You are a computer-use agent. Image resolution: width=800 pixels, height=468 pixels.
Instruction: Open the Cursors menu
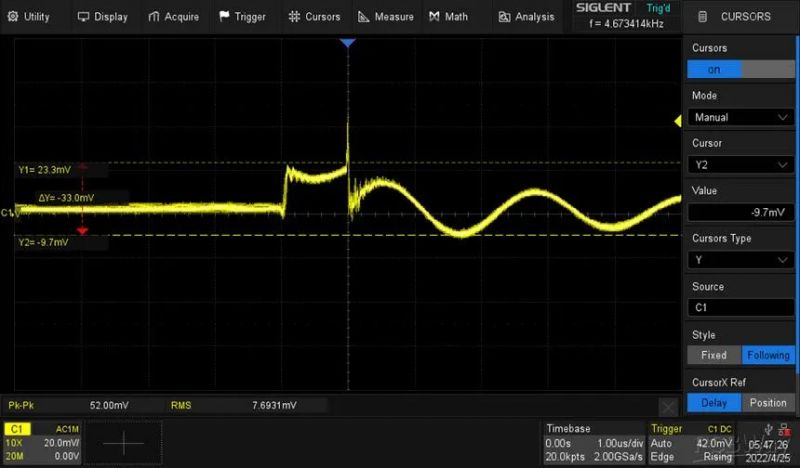coord(314,16)
